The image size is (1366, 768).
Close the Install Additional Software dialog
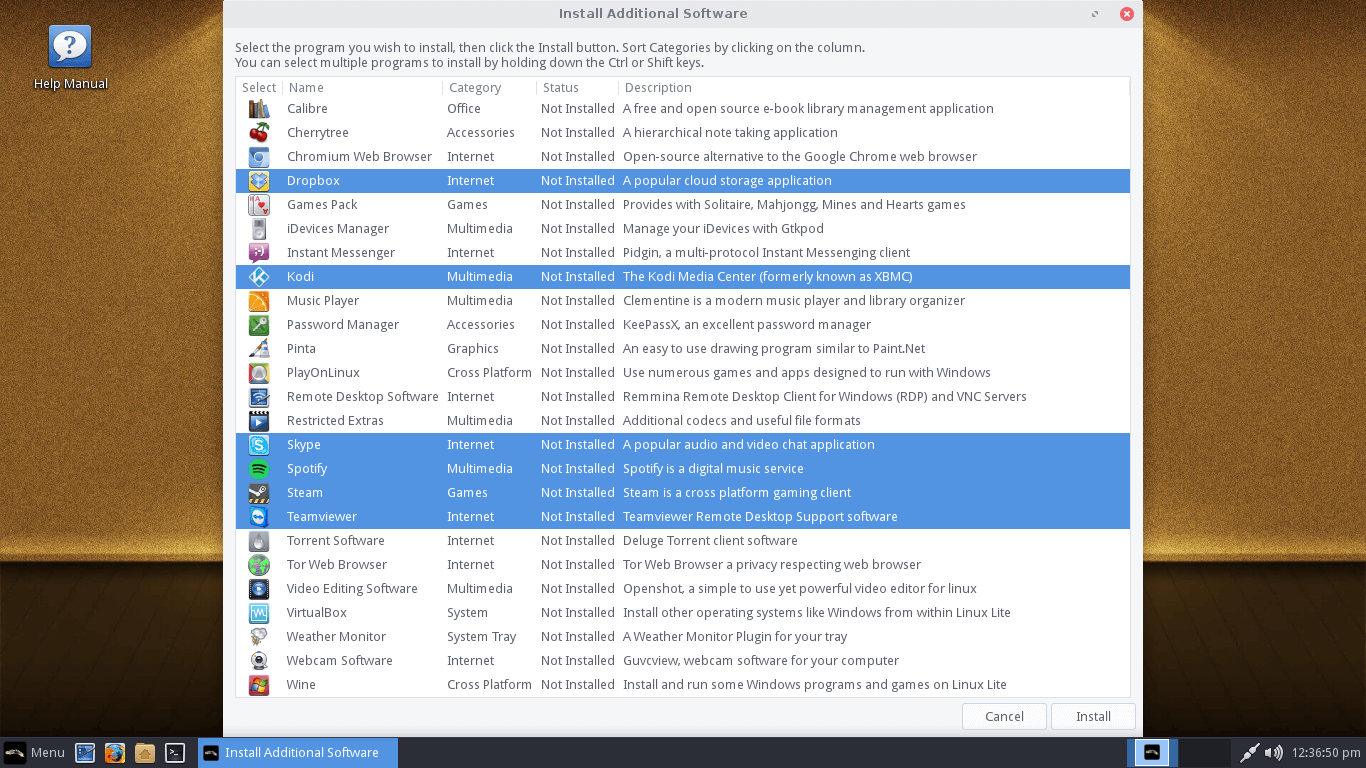tap(1127, 14)
